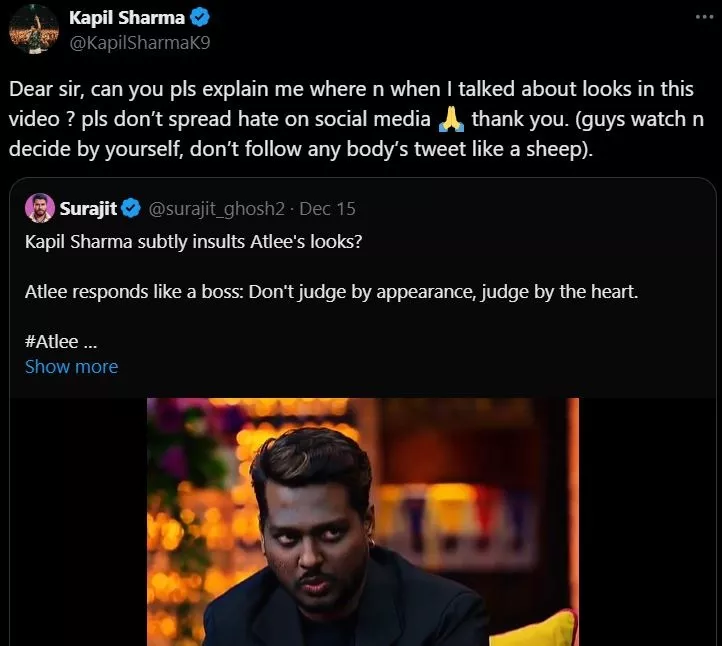Open the tweet's three-dot more options menu
The width and height of the screenshot is (722, 646).
click(x=700, y=18)
